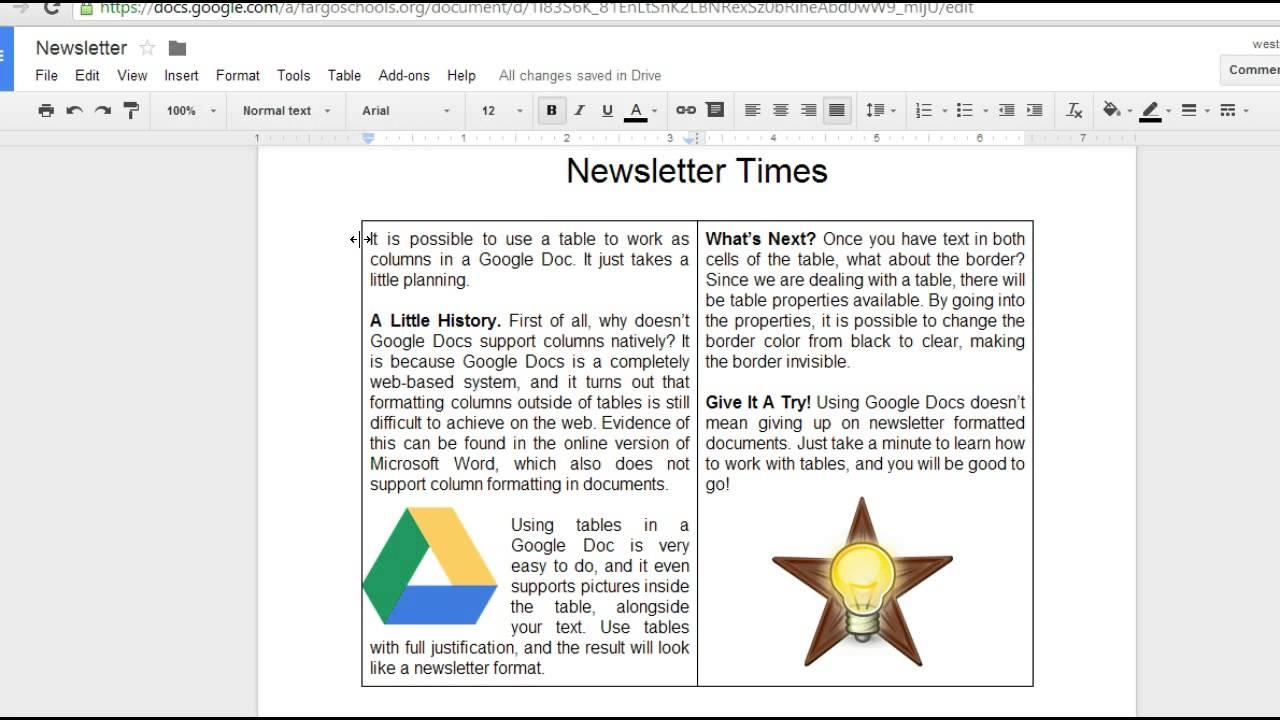Click the numbered list icon
Viewport: 1280px width, 720px height.
click(x=924, y=111)
